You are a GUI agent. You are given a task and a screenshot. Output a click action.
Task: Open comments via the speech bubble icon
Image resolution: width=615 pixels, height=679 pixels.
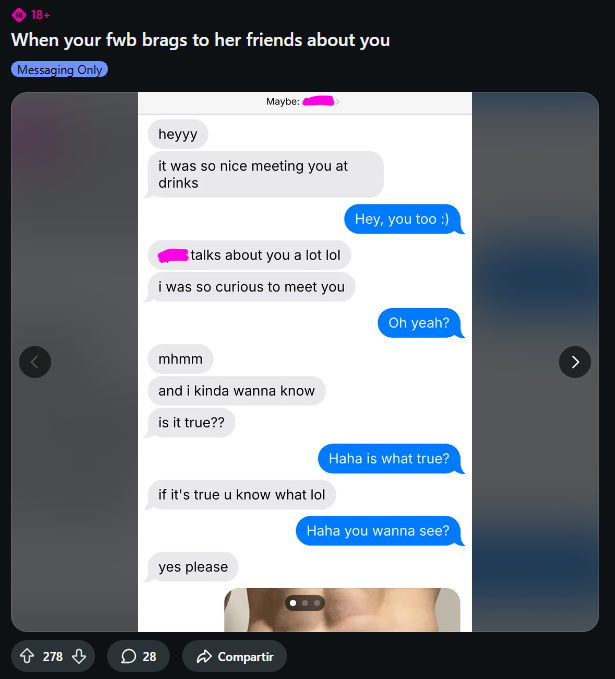pyautogui.click(x=128, y=656)
